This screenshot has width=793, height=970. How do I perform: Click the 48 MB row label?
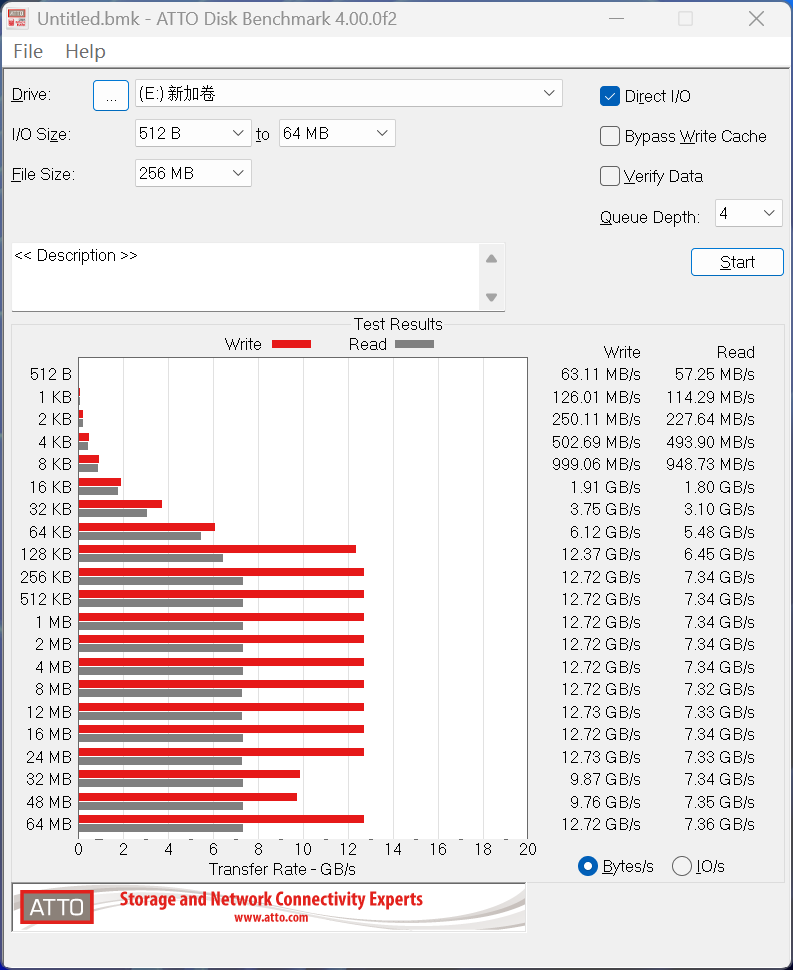(x=49, y=802)
